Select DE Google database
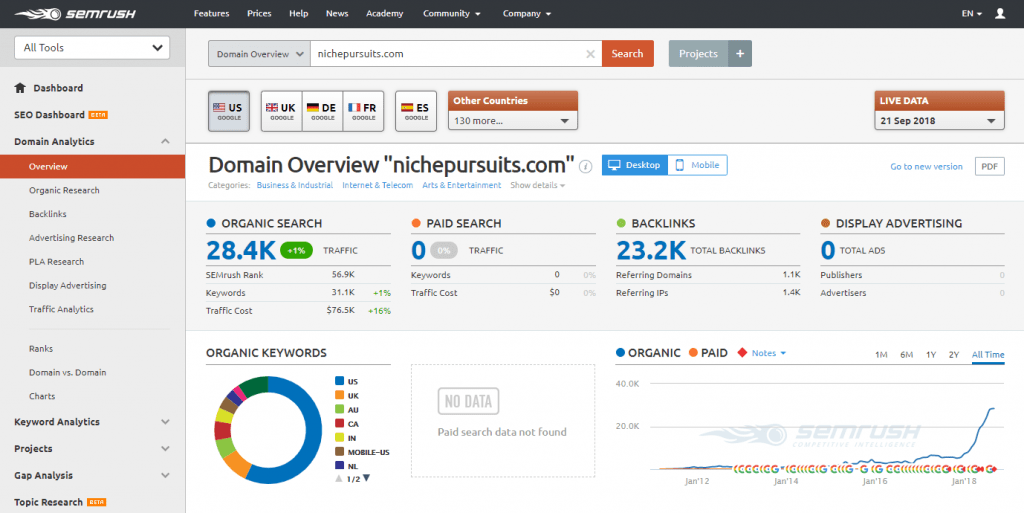1024x513 pixels. pos(322,111)
